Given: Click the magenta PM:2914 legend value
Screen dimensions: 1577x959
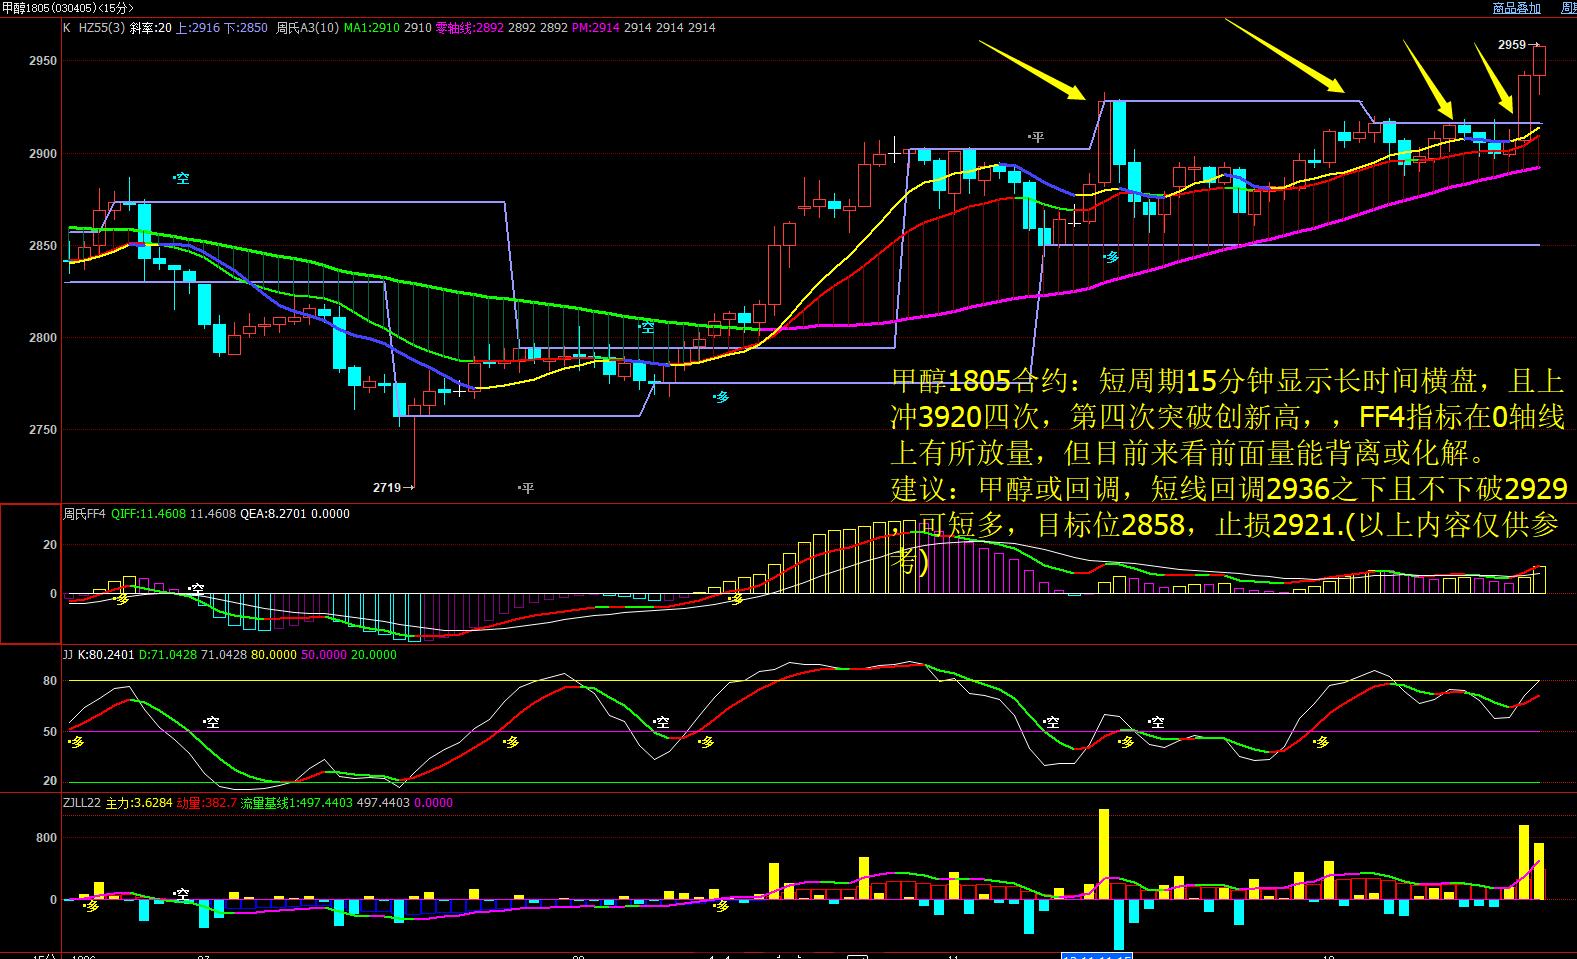Looking at the screenshot, I should [596, 28].
